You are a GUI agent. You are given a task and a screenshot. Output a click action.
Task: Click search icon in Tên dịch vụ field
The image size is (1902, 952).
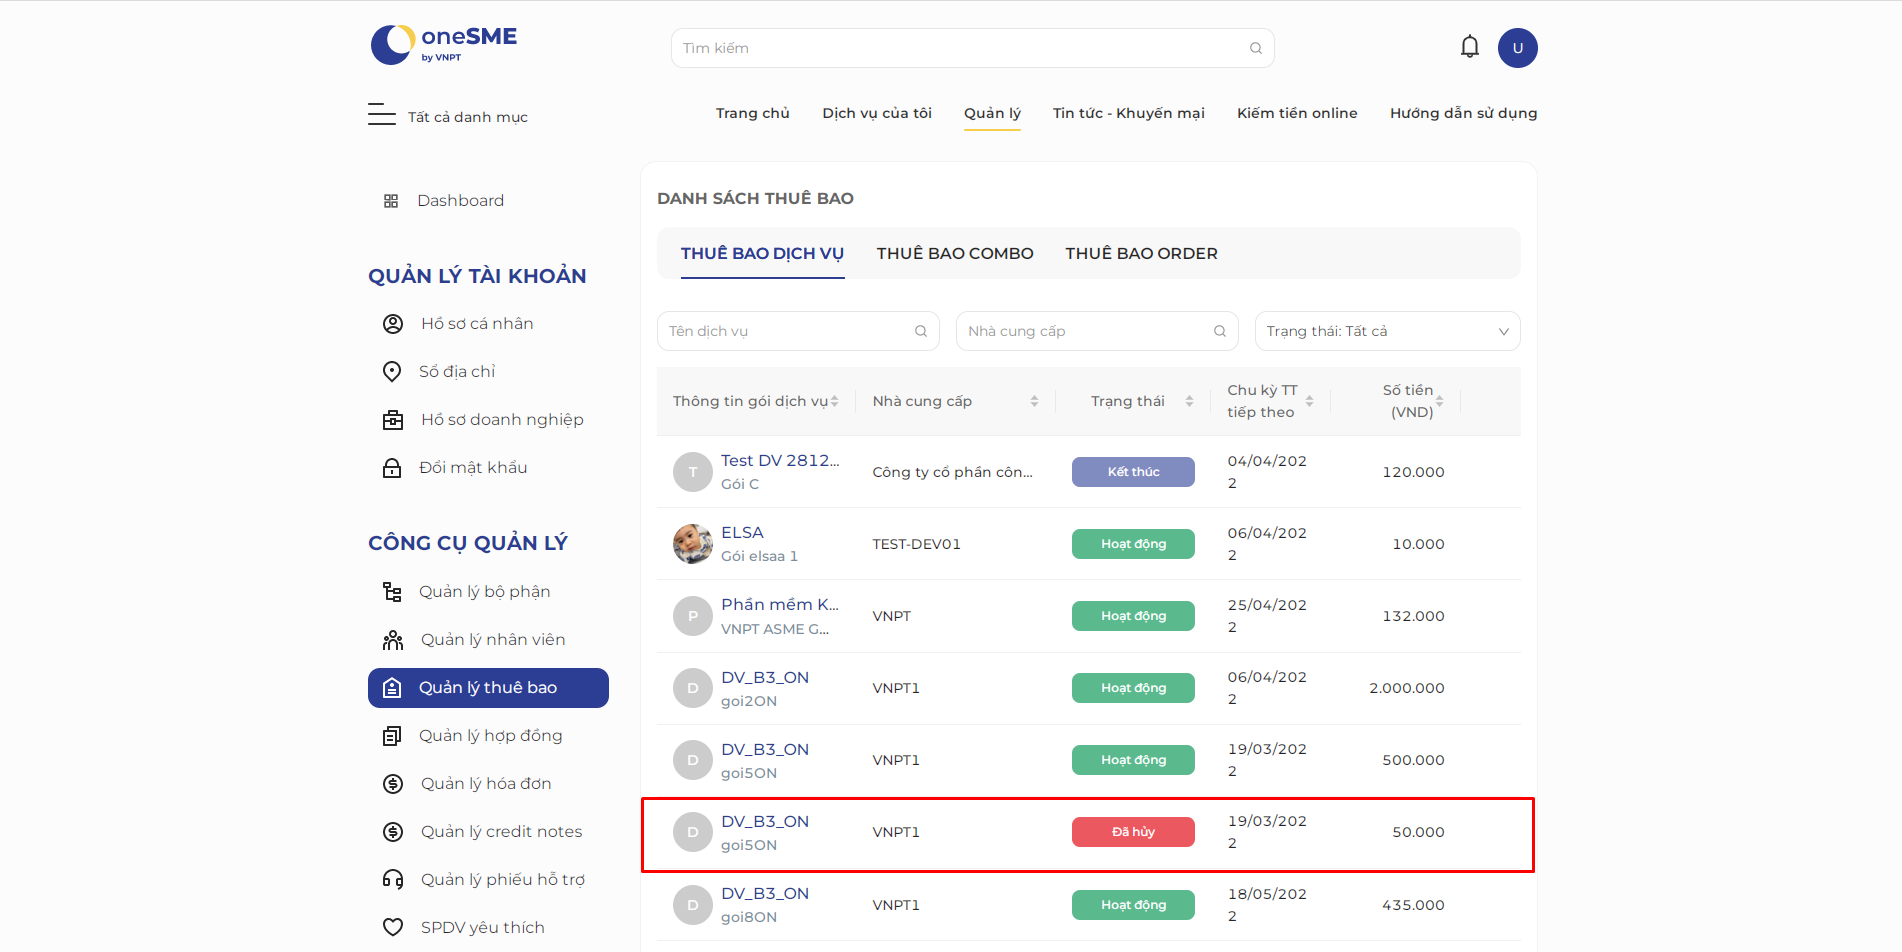[920, 331]
